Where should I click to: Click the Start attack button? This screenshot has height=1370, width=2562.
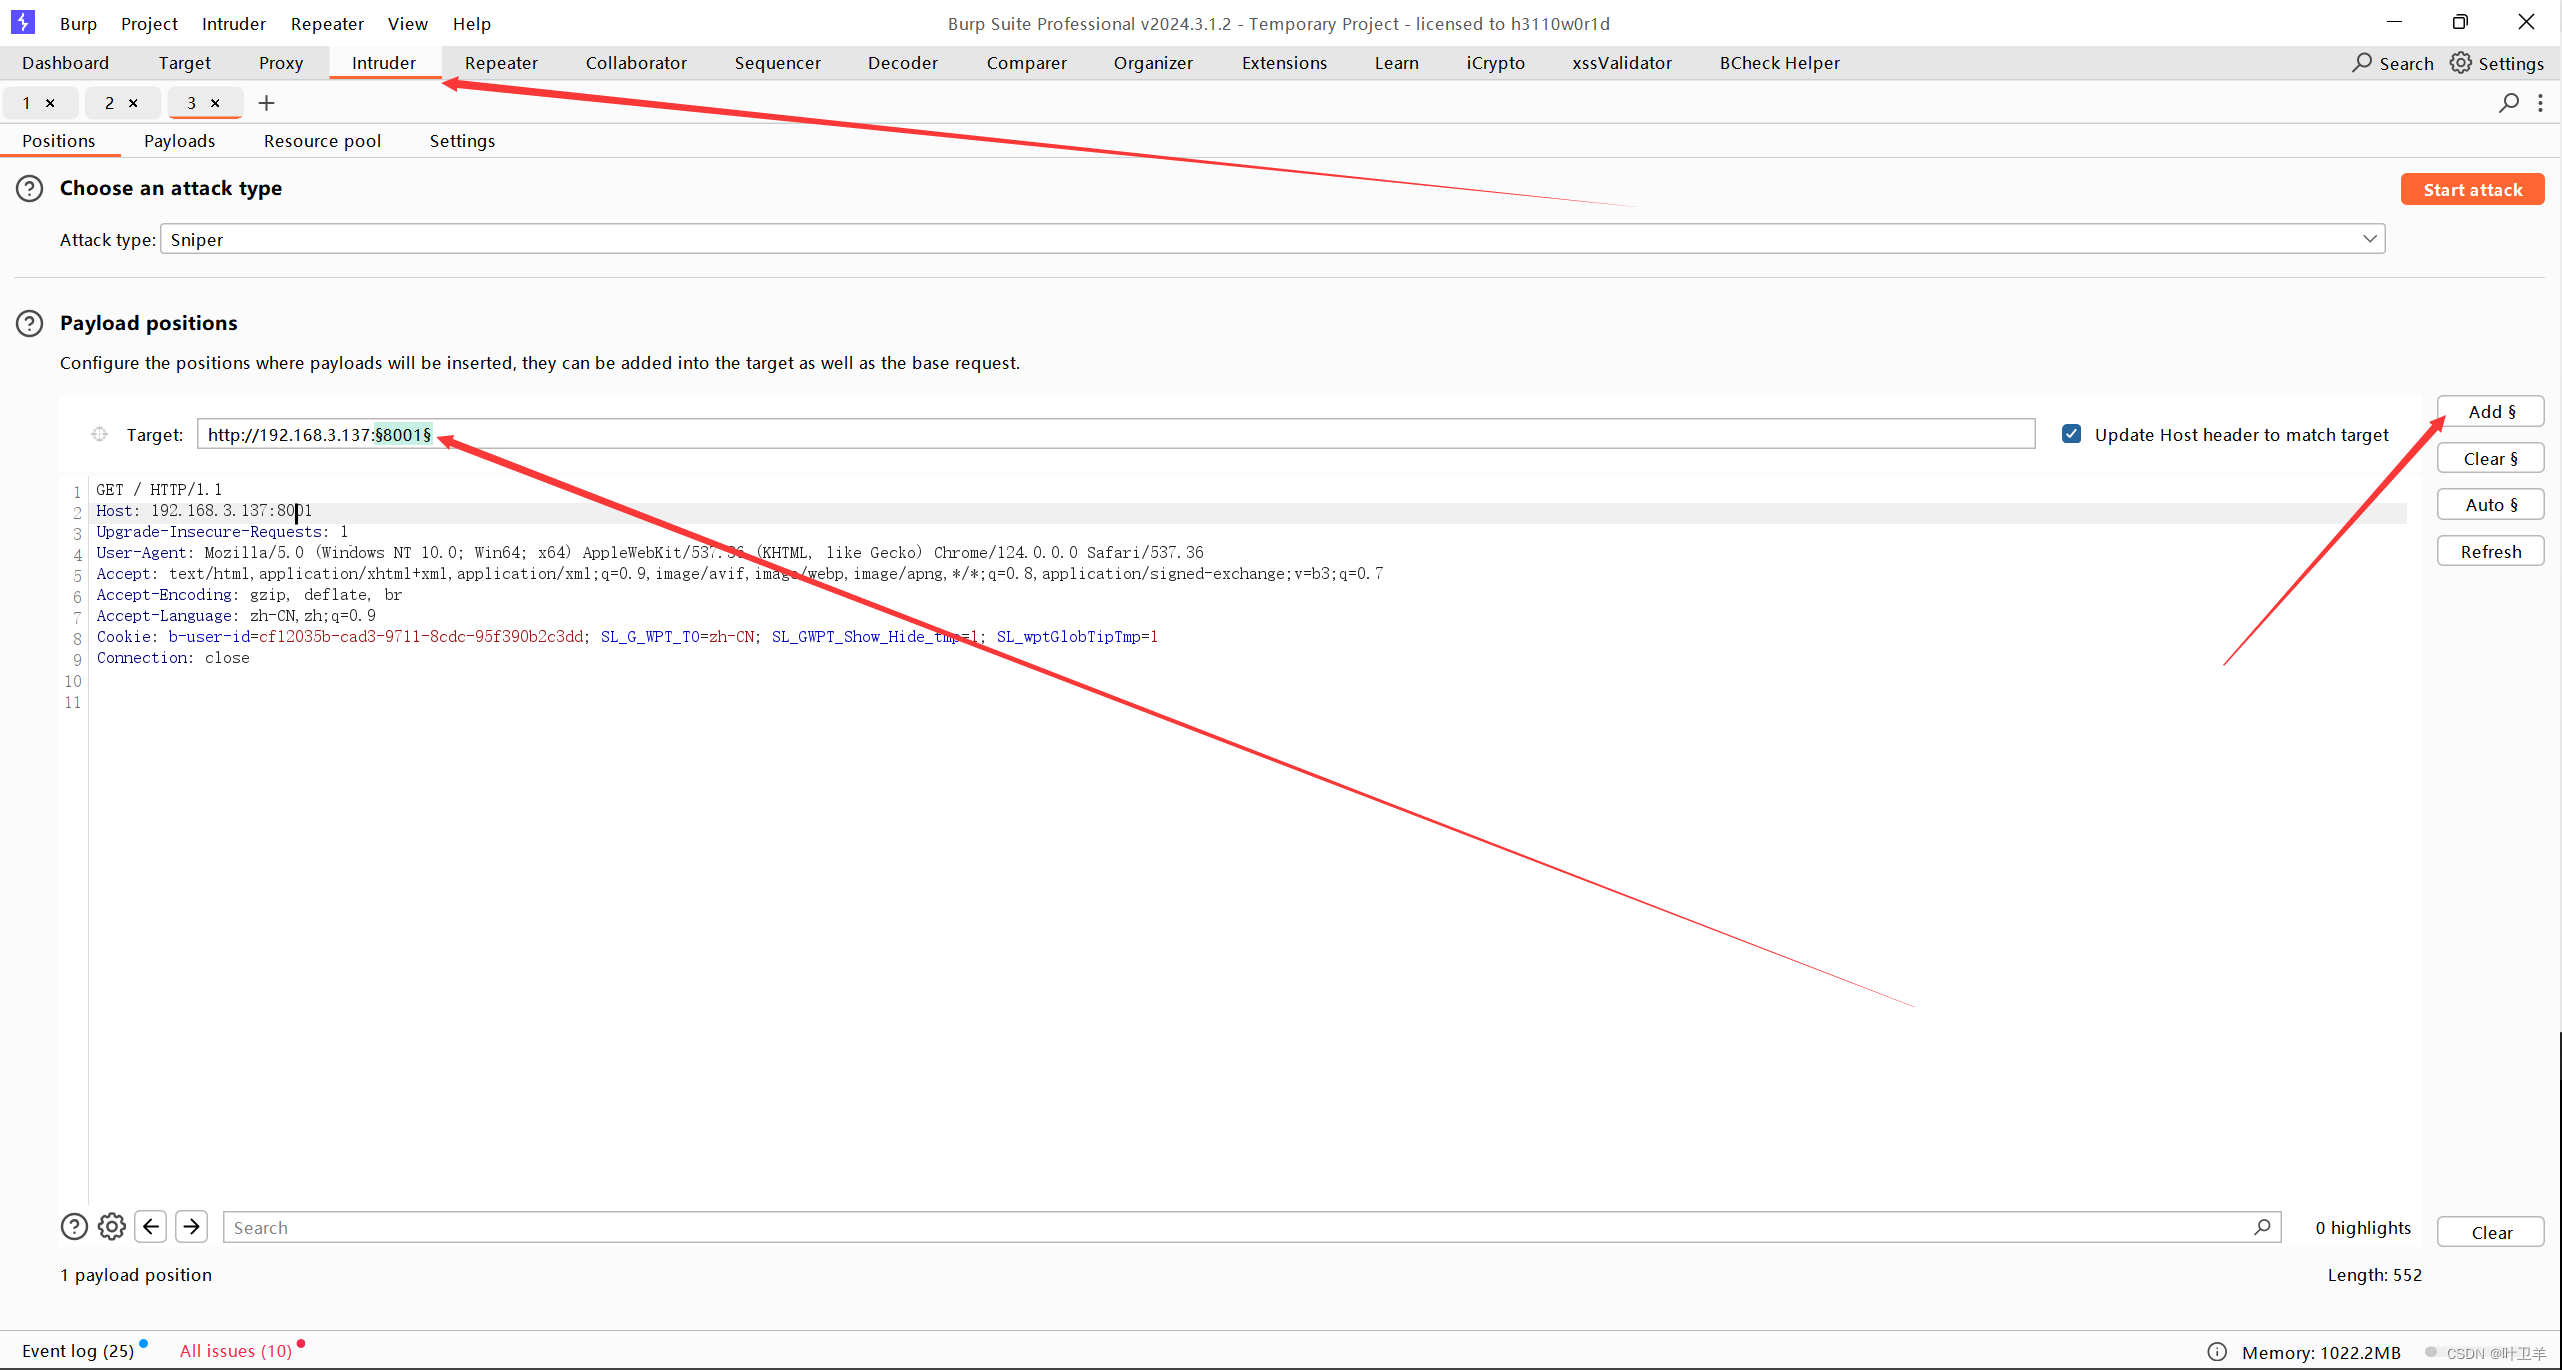pos(2472,189)
